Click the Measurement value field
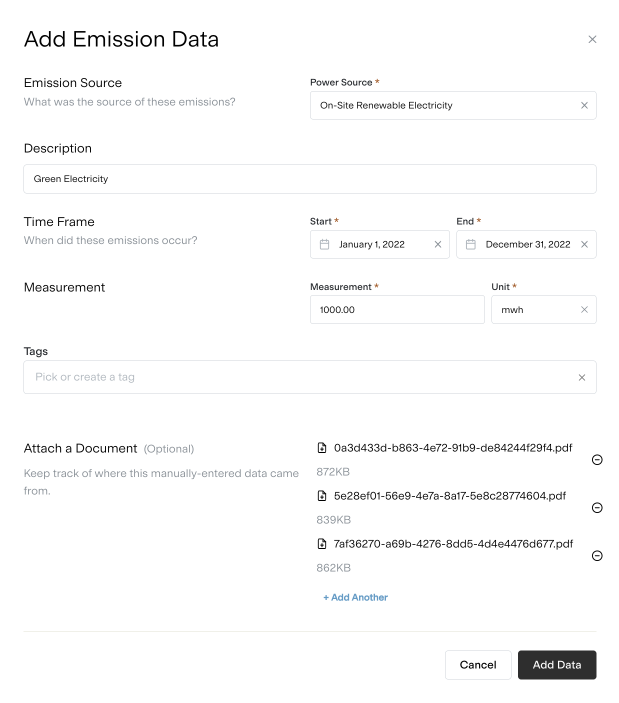 tap(397, 310)
